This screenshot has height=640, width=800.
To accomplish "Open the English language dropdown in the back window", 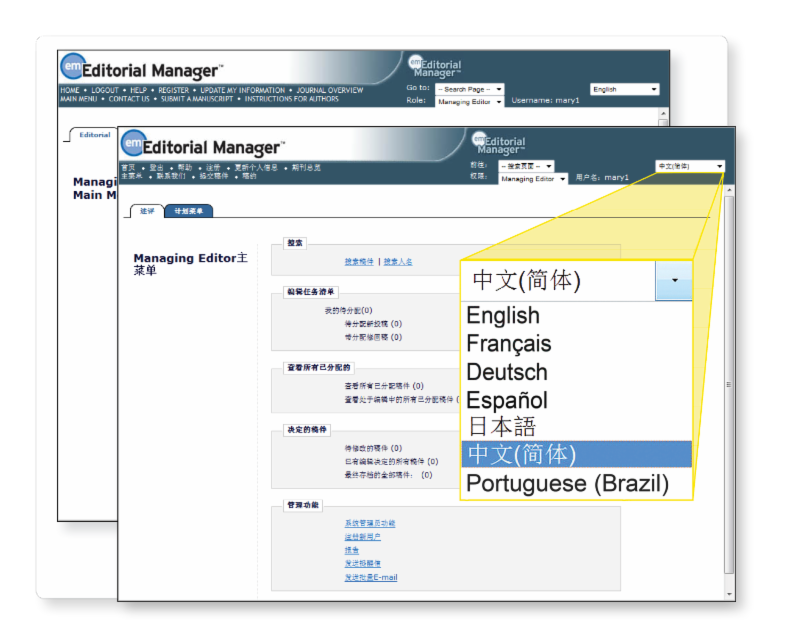I will point(625,89).
